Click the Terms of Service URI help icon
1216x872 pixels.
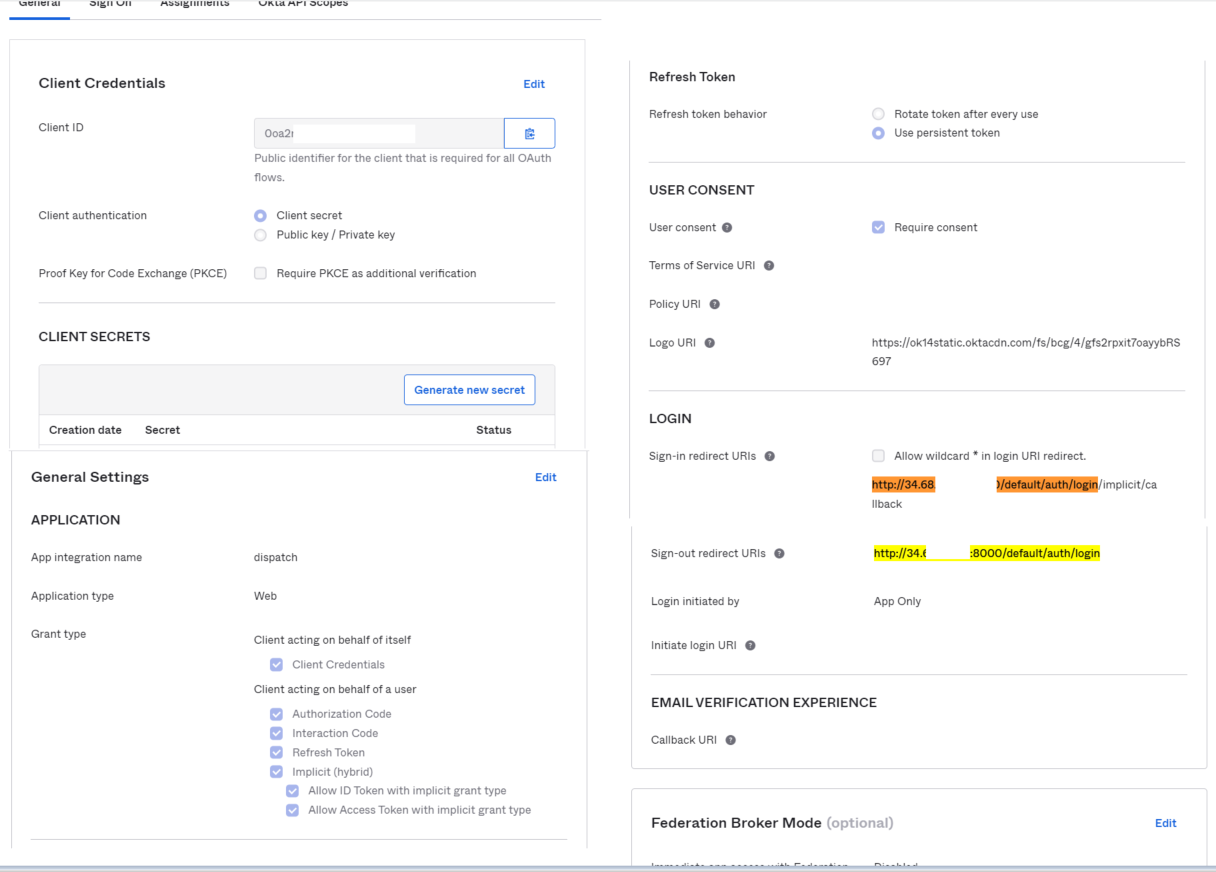[768, 265]
